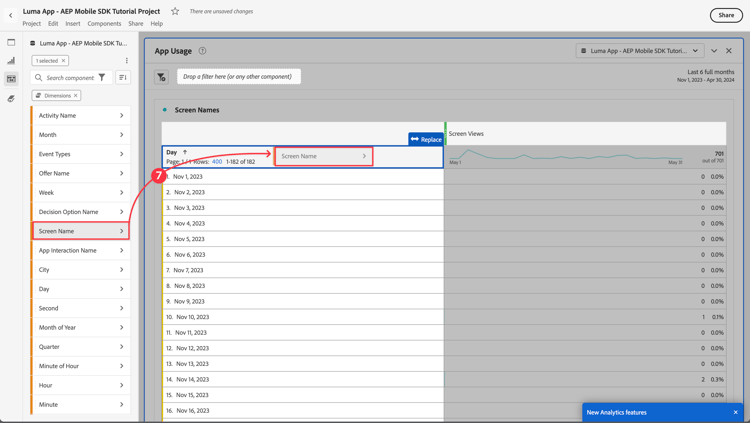Select the Month of Year dimension
750x423 pixels.
click(x=80, y=327)
